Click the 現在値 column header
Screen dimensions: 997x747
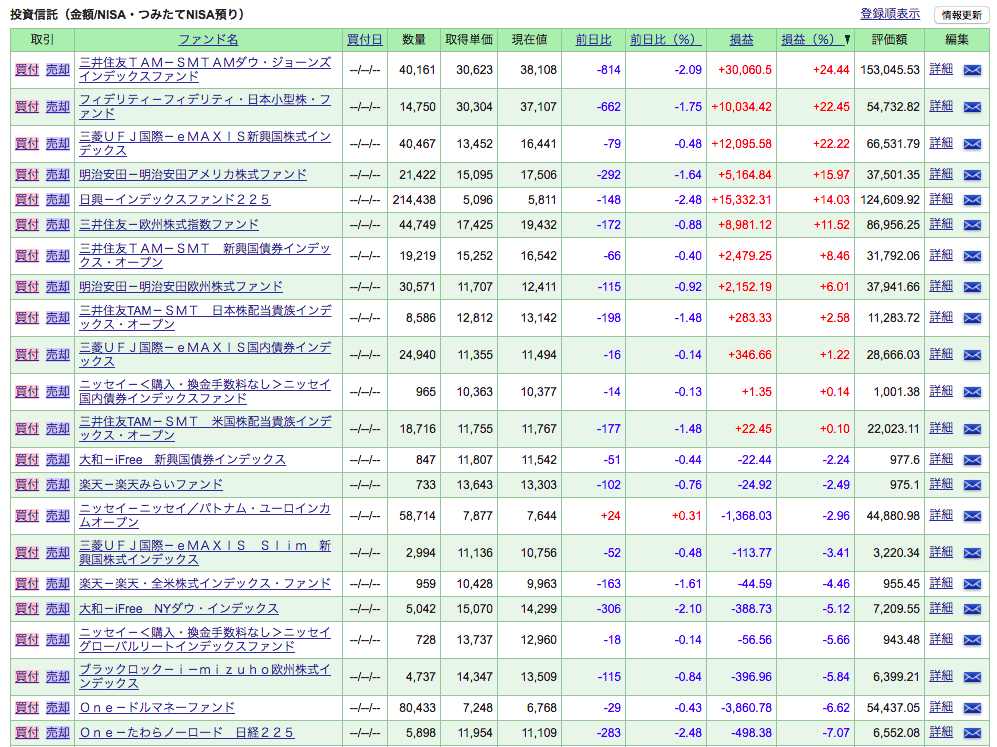click(530, 39)
